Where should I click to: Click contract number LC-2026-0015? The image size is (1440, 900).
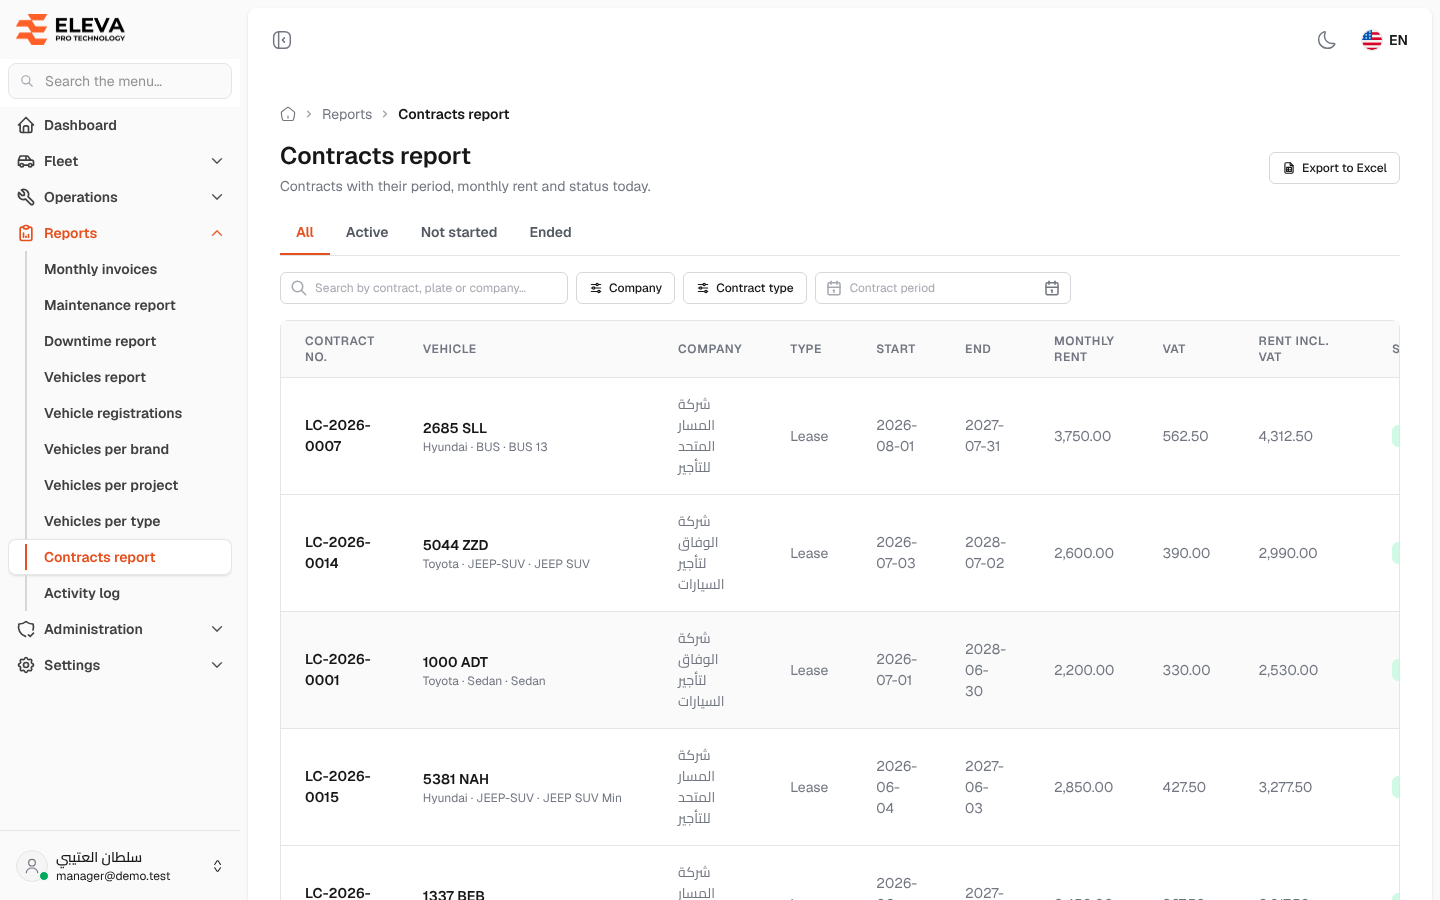coord(338,787)
